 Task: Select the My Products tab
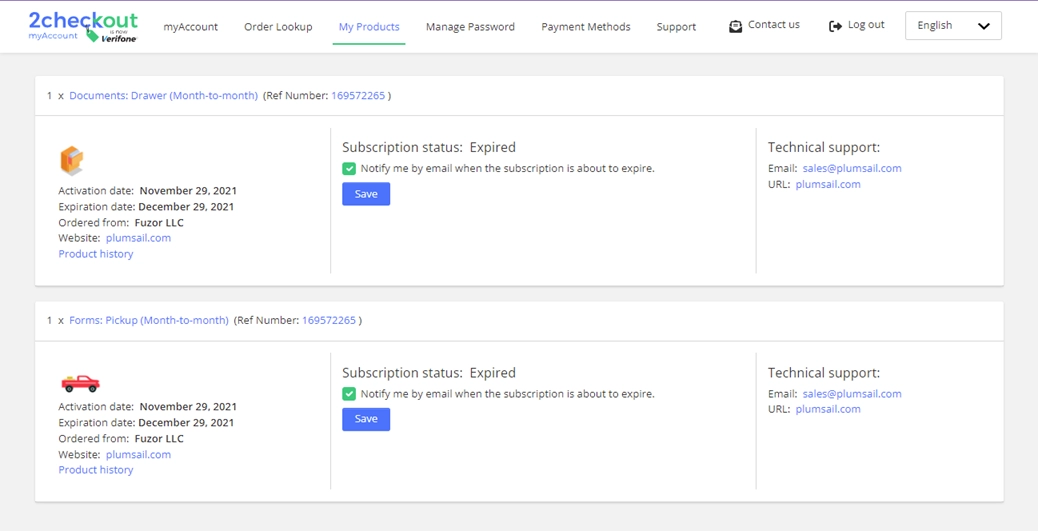coord(369,27)
